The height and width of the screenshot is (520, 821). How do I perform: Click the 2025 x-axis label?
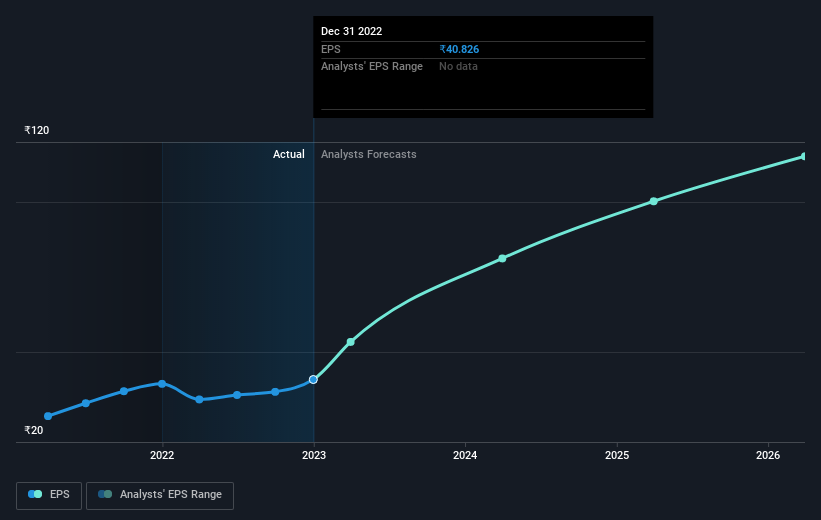(x=617, y=455)
